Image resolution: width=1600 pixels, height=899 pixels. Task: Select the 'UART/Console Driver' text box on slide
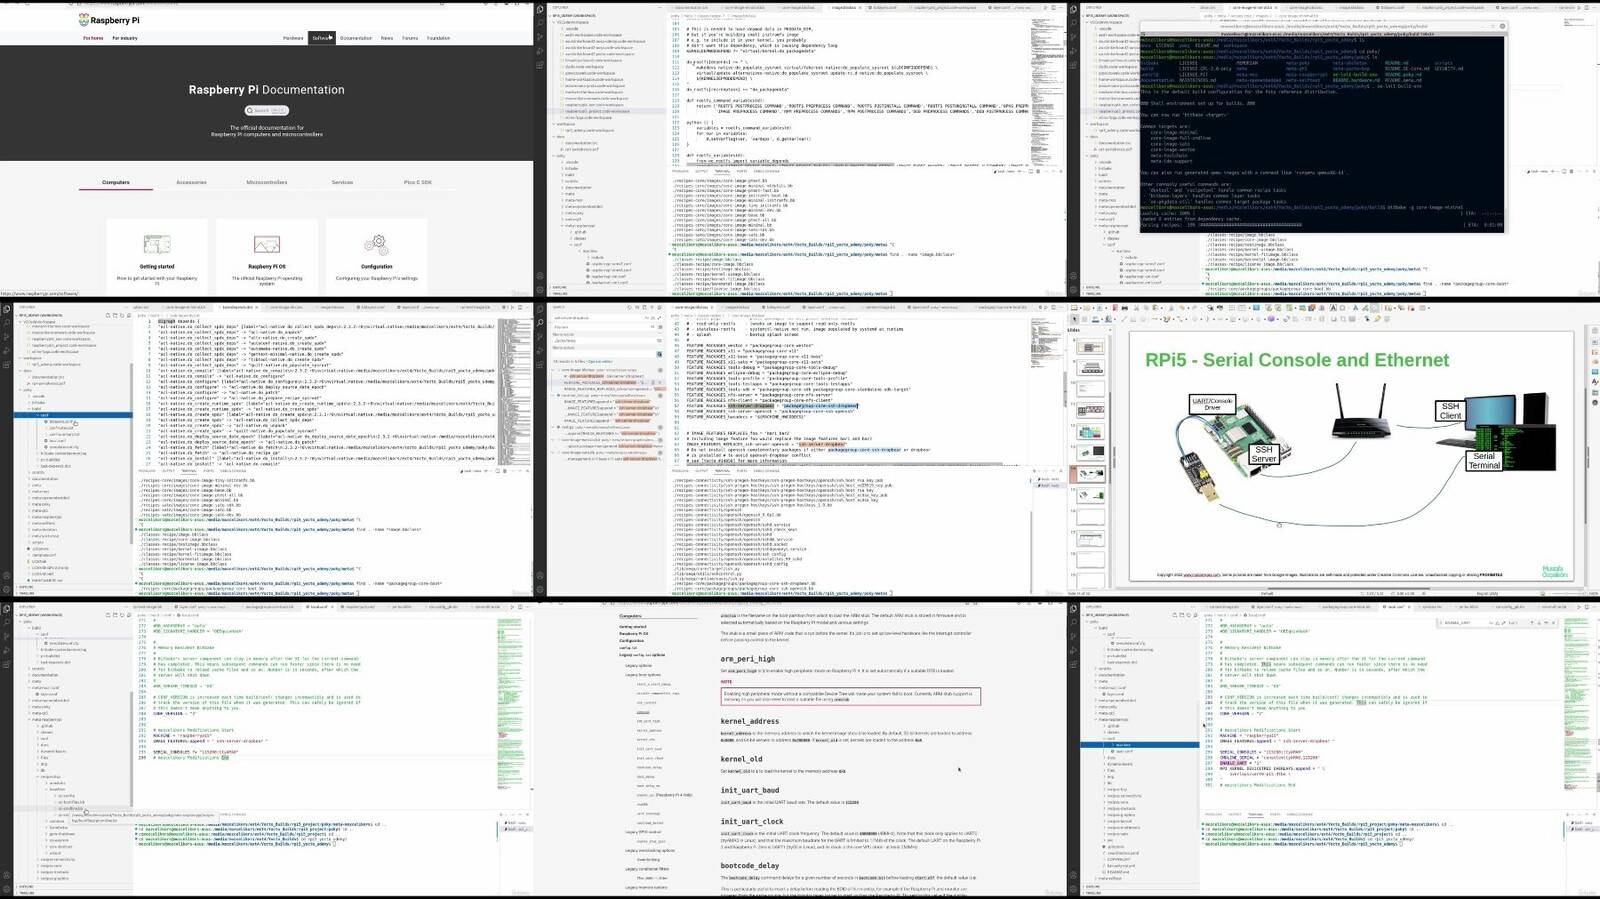[1212, 403]
